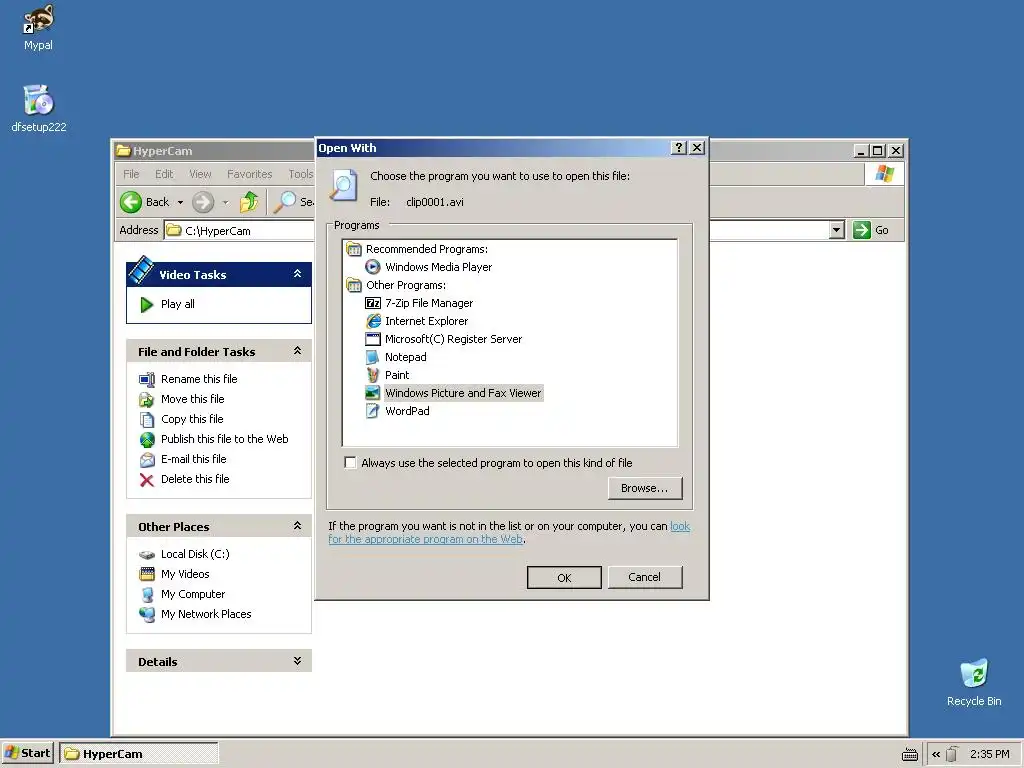
Task: Go up one folder level
Action: coord(249,202)
